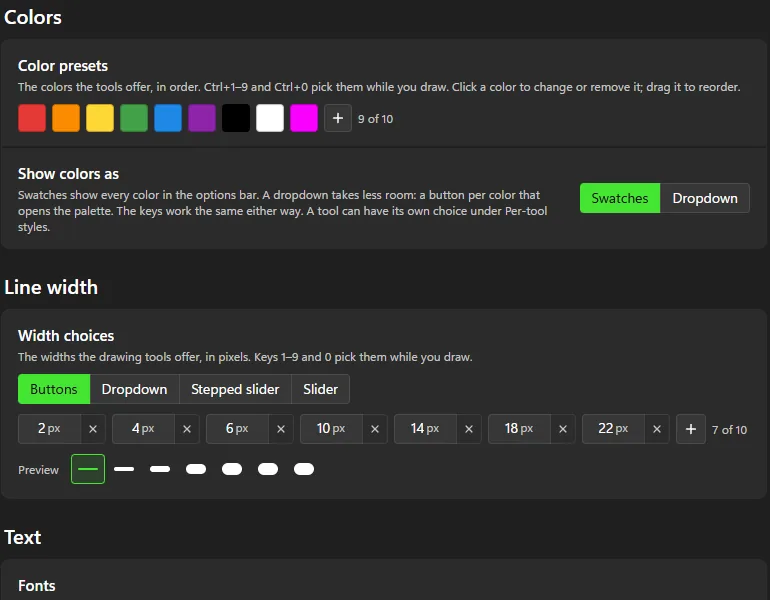This screenshot has width=770, height=600.
Task: Add a new color preset with plus button
Action: [338, 118]
